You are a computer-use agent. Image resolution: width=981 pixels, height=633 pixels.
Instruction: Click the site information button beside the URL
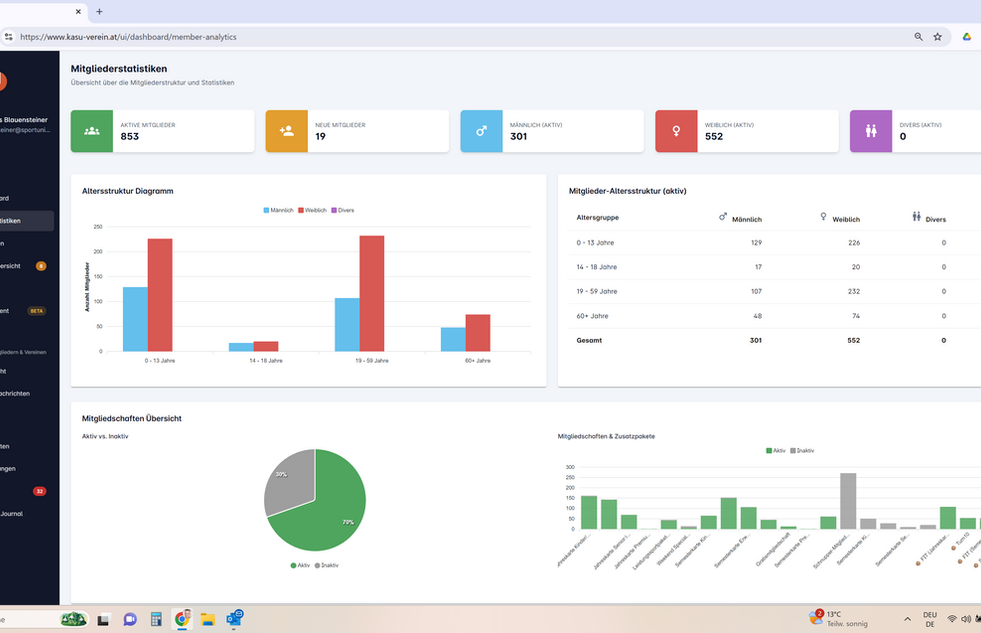[x=9, y=37]
